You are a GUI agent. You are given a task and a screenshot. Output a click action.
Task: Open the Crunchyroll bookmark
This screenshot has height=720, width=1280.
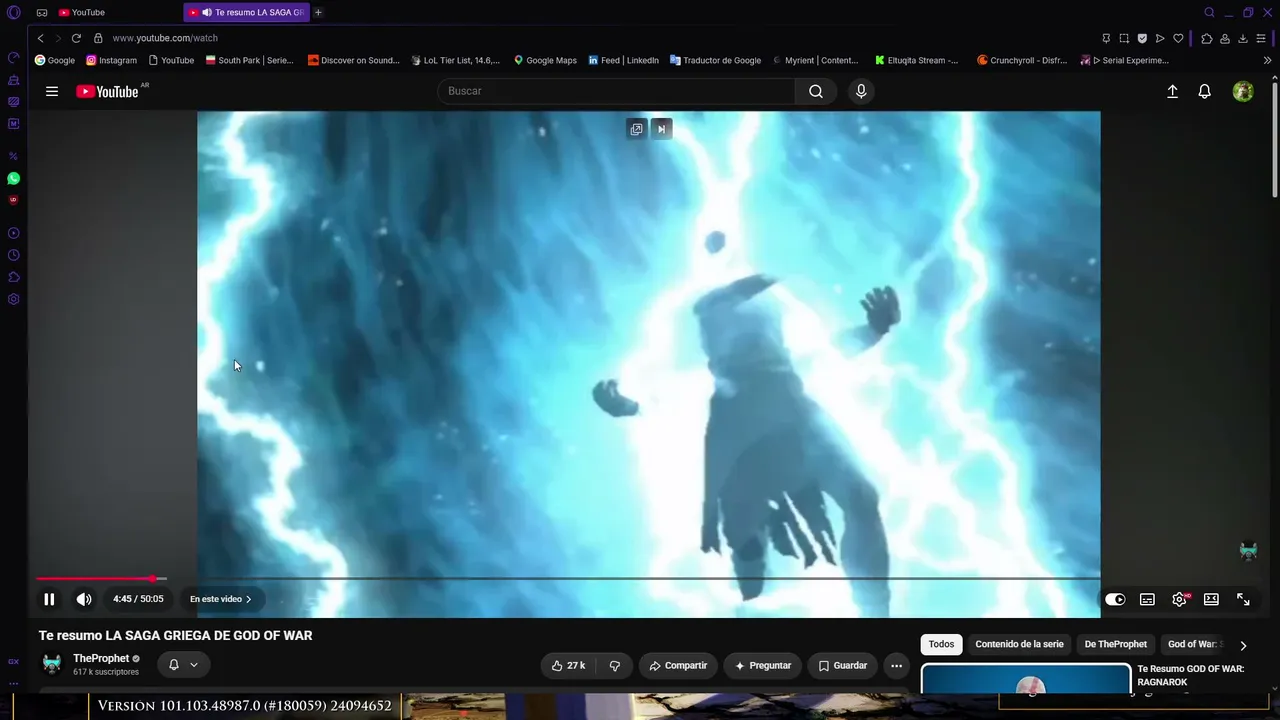[x=1022, y=60]
